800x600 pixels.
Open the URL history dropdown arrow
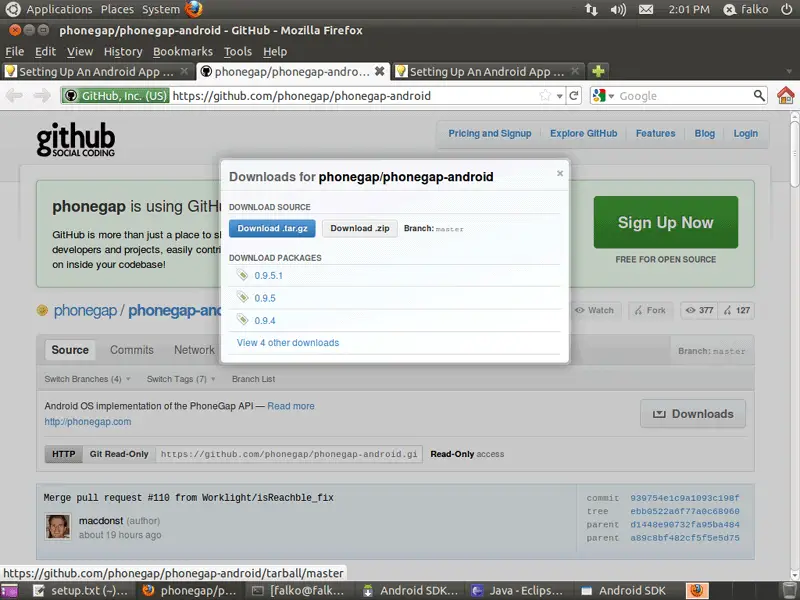(x=560, y=96)
